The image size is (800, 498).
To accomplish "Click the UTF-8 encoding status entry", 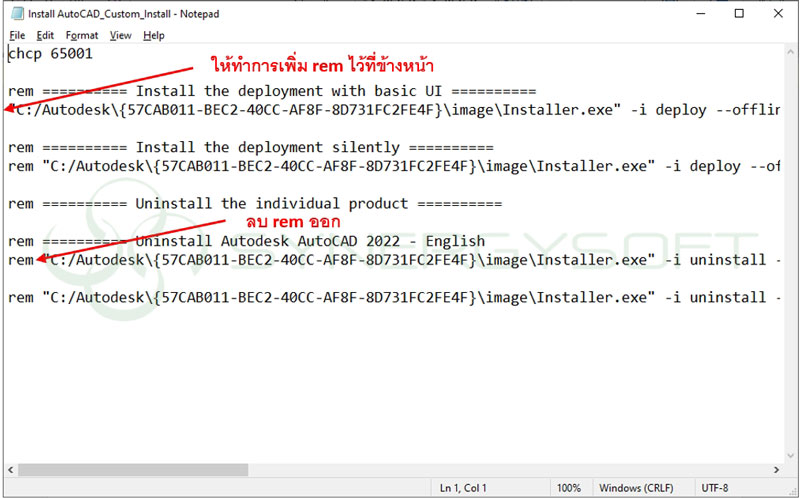I will point(715,488).
